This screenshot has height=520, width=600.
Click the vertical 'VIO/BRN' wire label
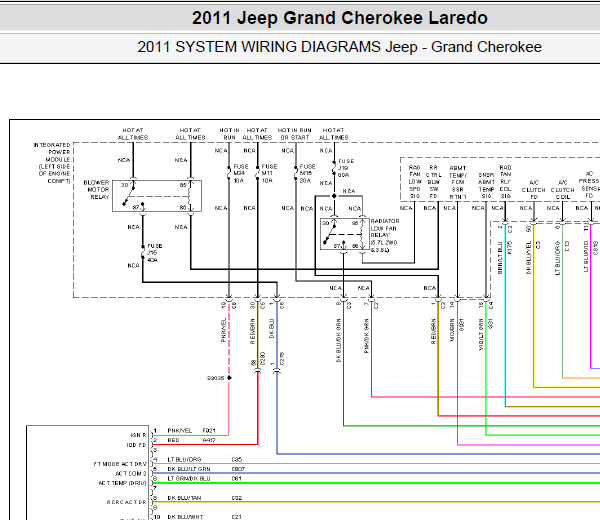[x=452, y=330]
